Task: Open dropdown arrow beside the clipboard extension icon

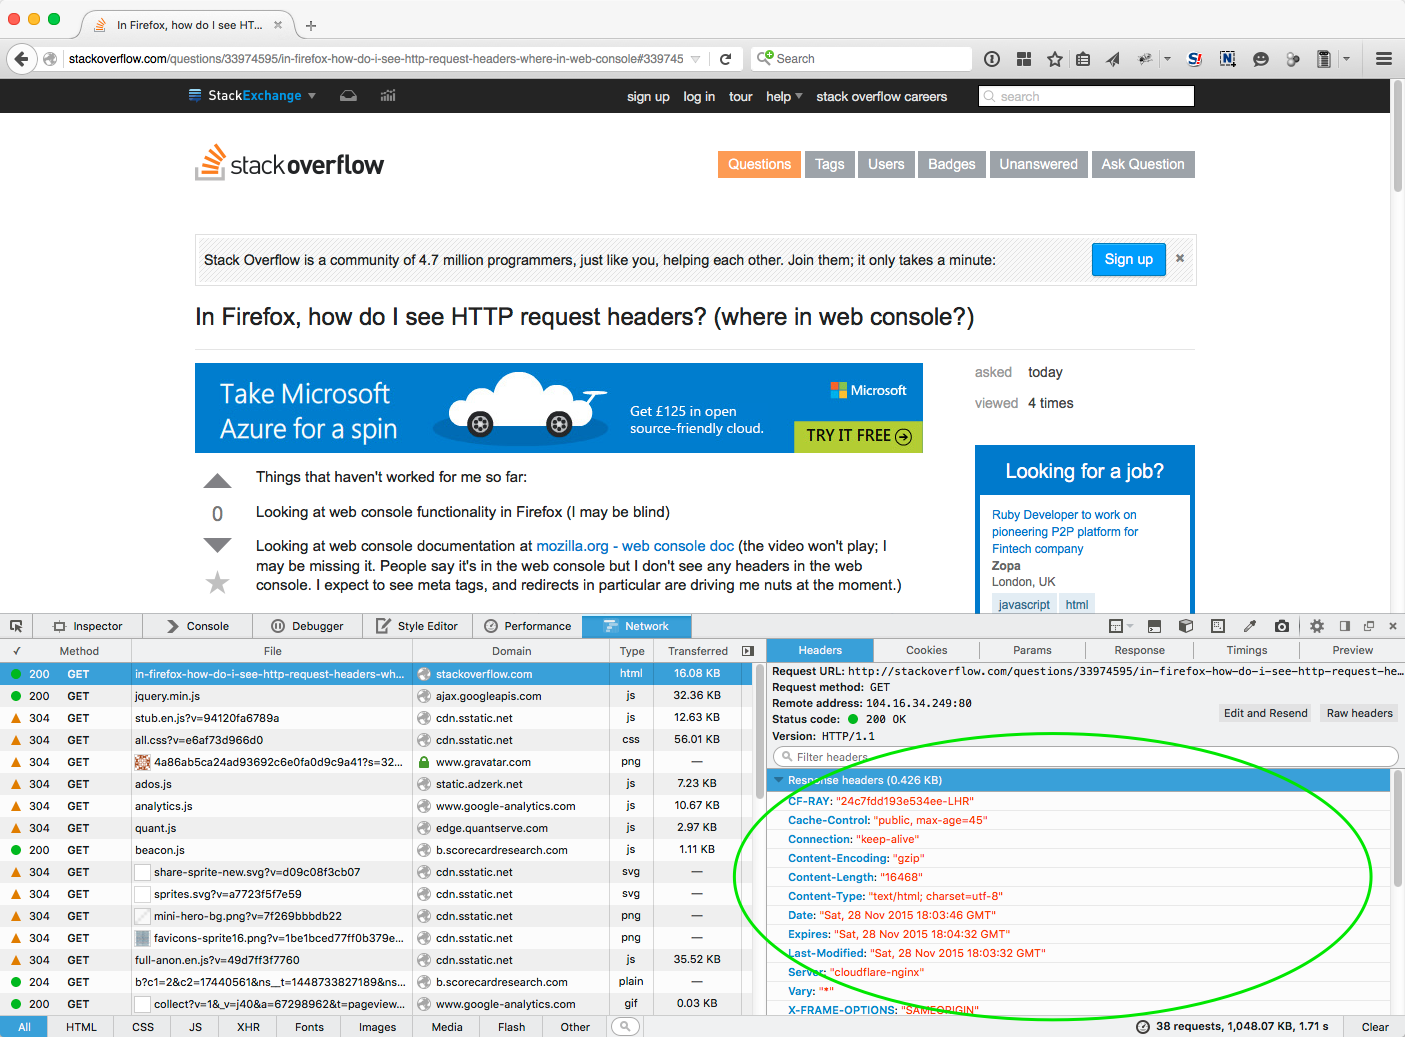Action: [1346, 59]
